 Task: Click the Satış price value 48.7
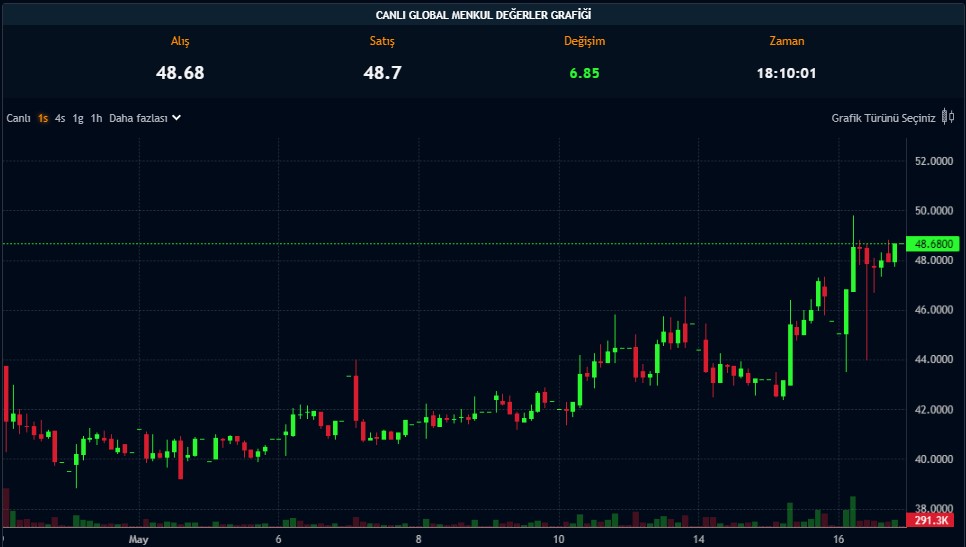(383, 73)
